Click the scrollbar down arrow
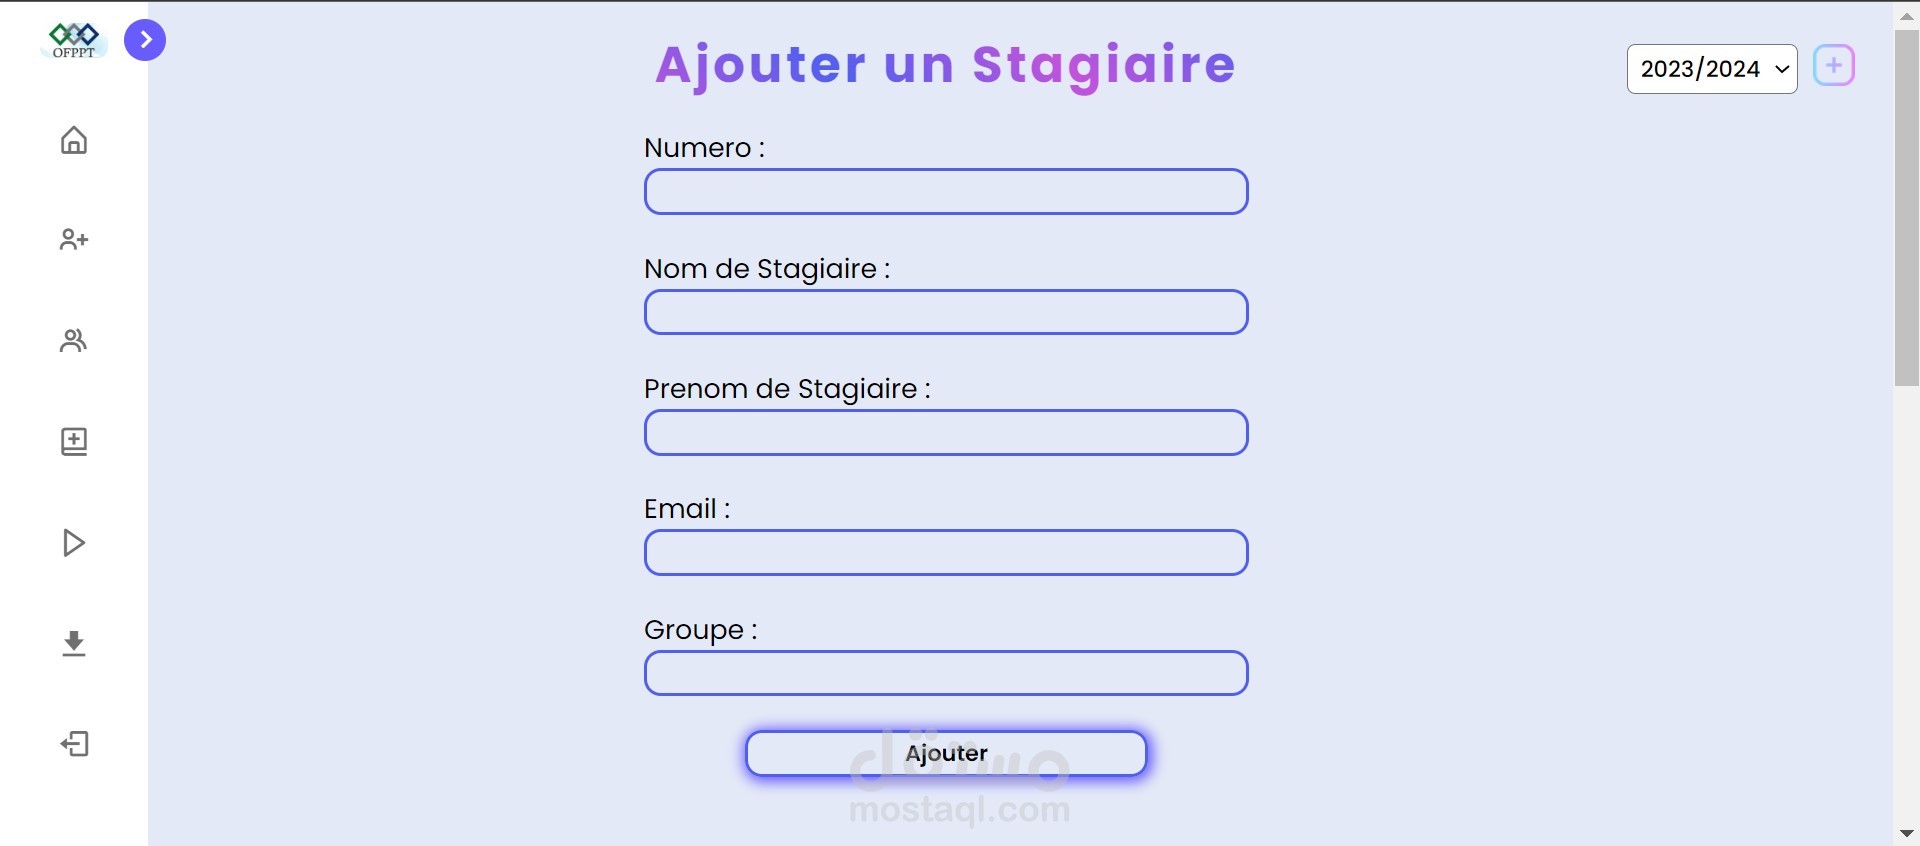The height and width of the screenshot is (846, 1920). tap(1906, 833)
